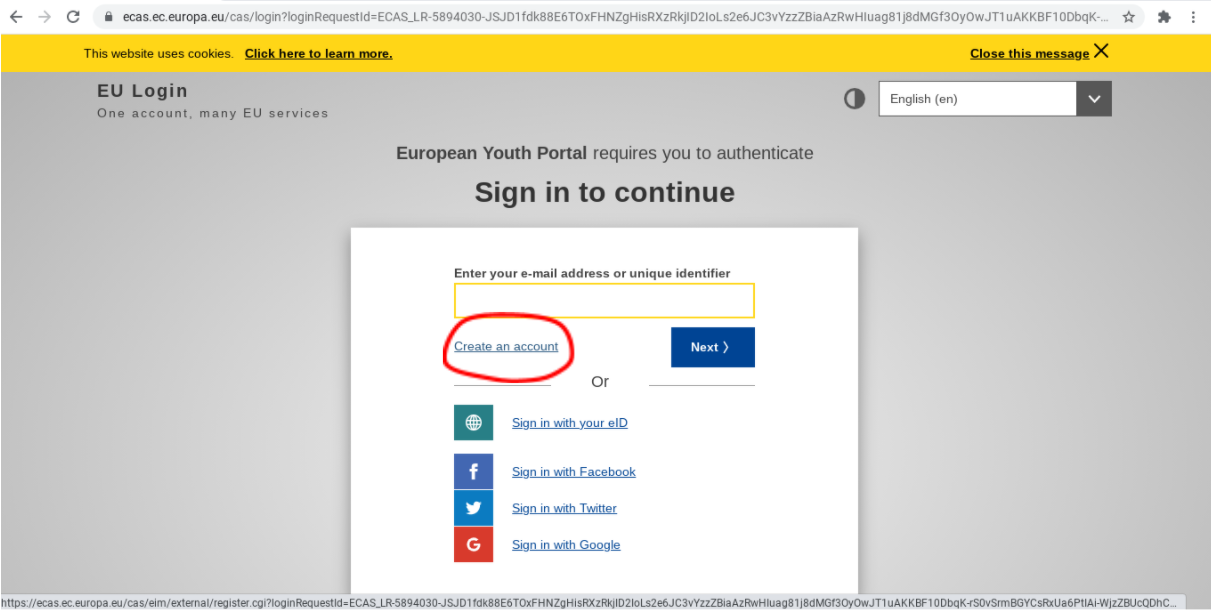
Task: Click the Google G icon
Action: (473, 544)
